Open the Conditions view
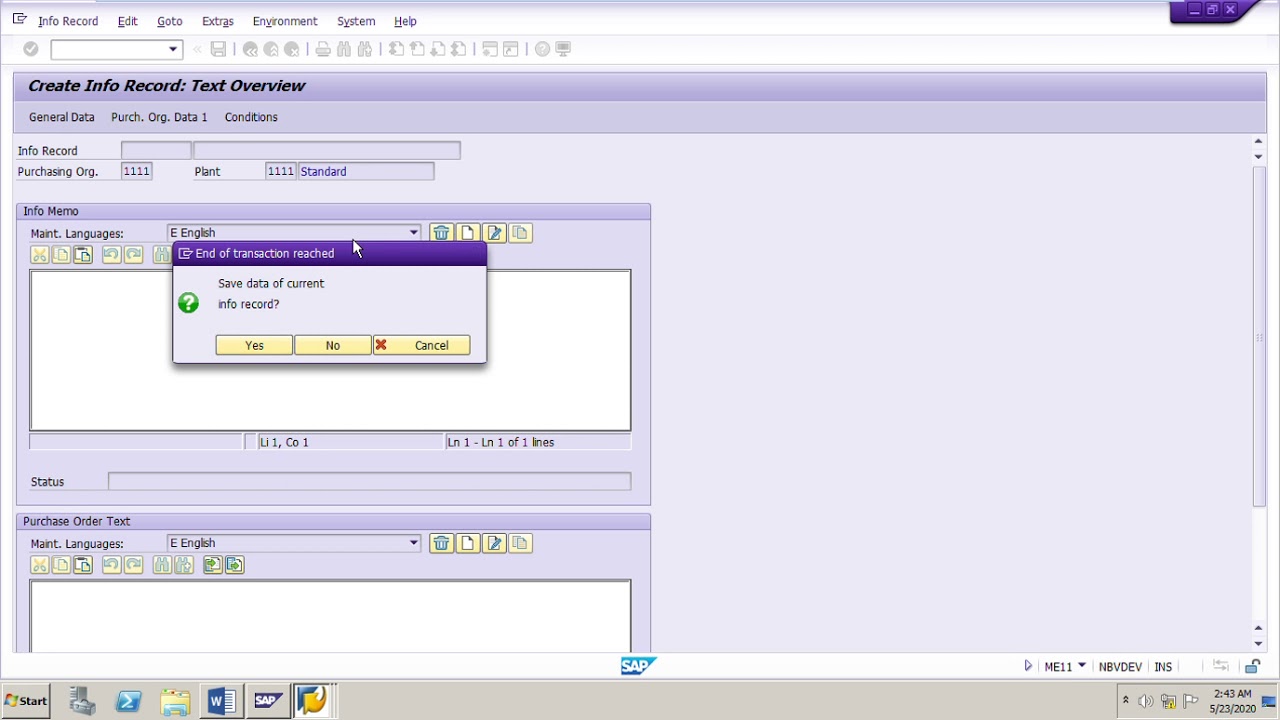Screen dimensions: 1280x720 coord(251,117)
